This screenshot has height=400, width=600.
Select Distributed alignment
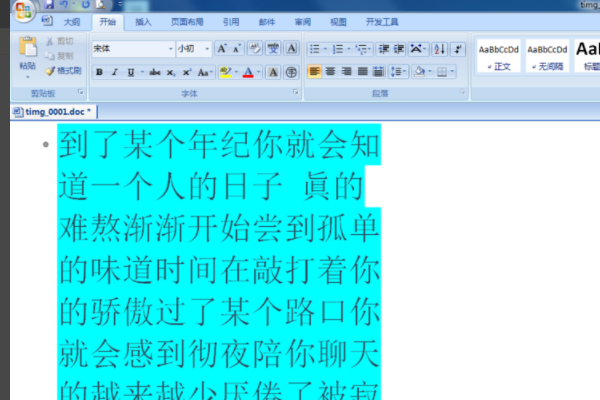pos(378,72)
